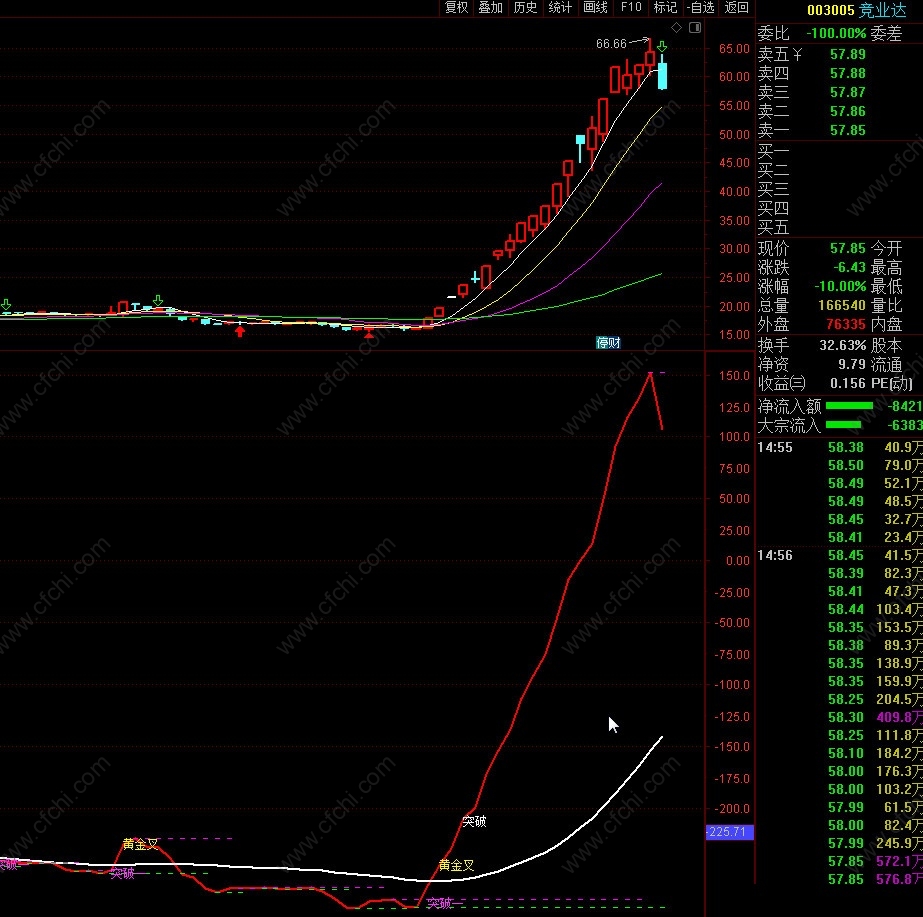This screenshot has width=923, height=917.
Task: Click the 65.00 price axis label
Action: click(734, 49)
